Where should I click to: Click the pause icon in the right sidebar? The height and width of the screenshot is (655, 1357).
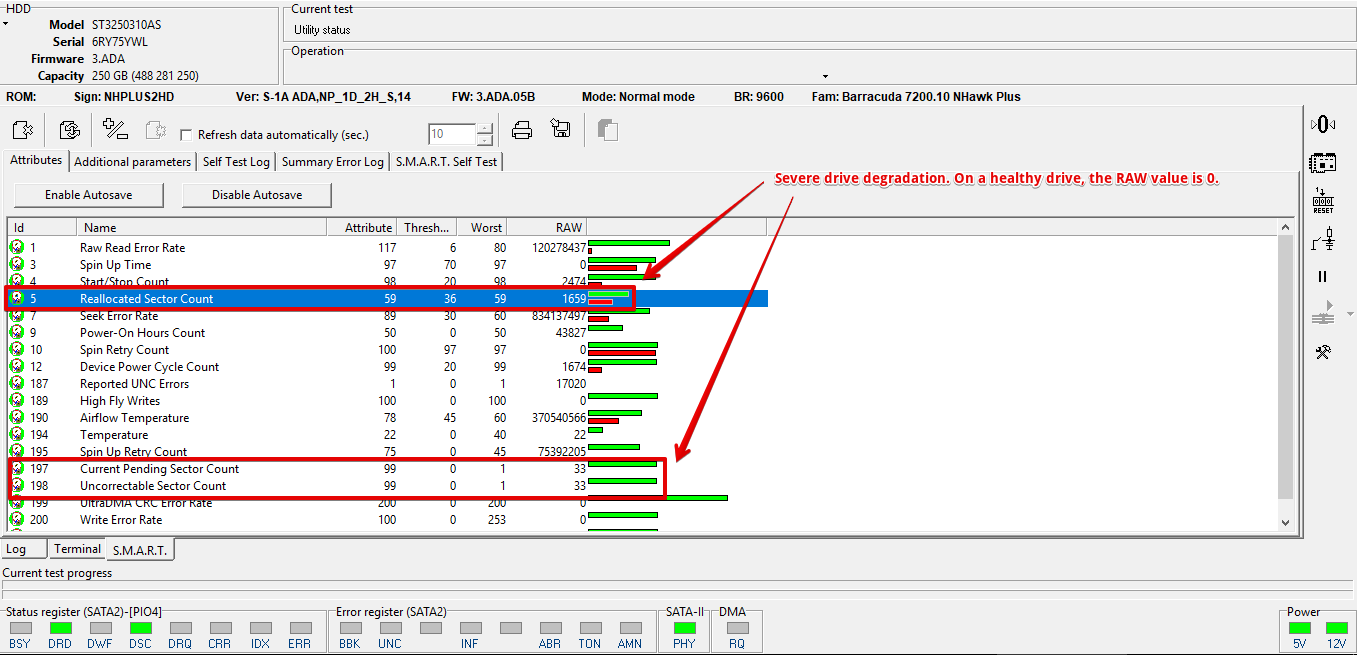[x=1323, y=277]
